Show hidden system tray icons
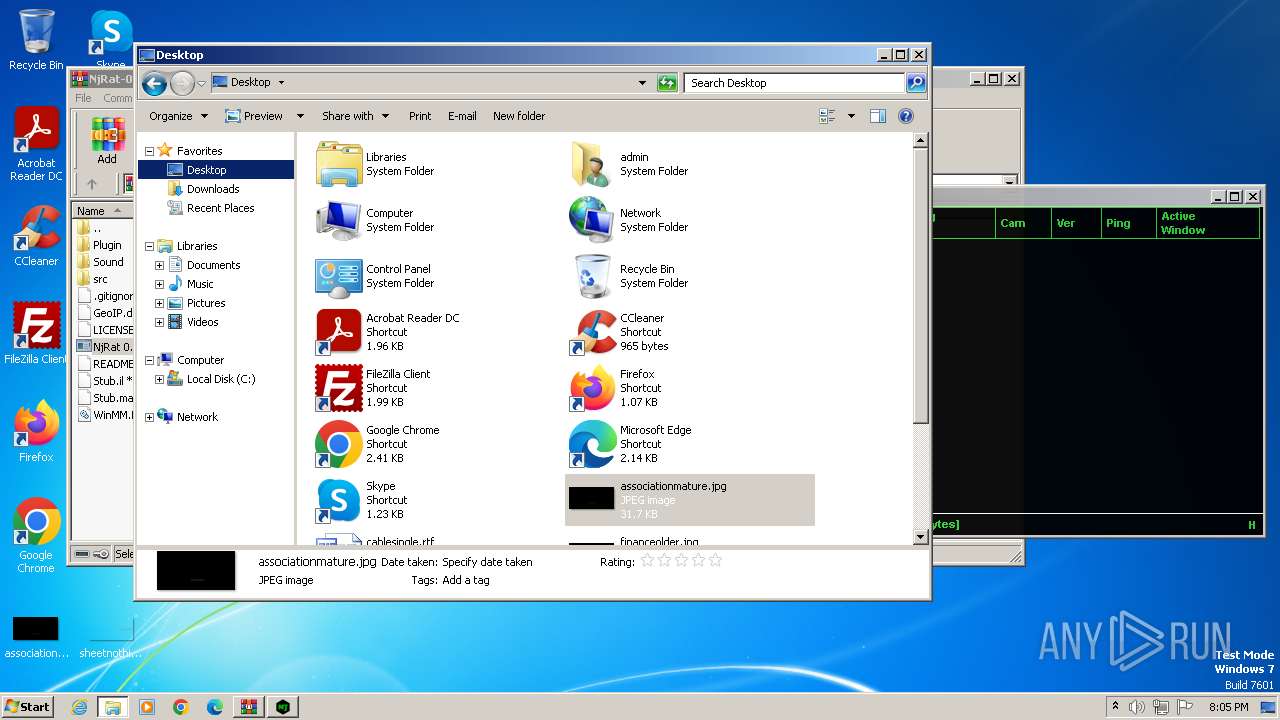The width and height of the screenshot is (1280, 720). 1115,707
